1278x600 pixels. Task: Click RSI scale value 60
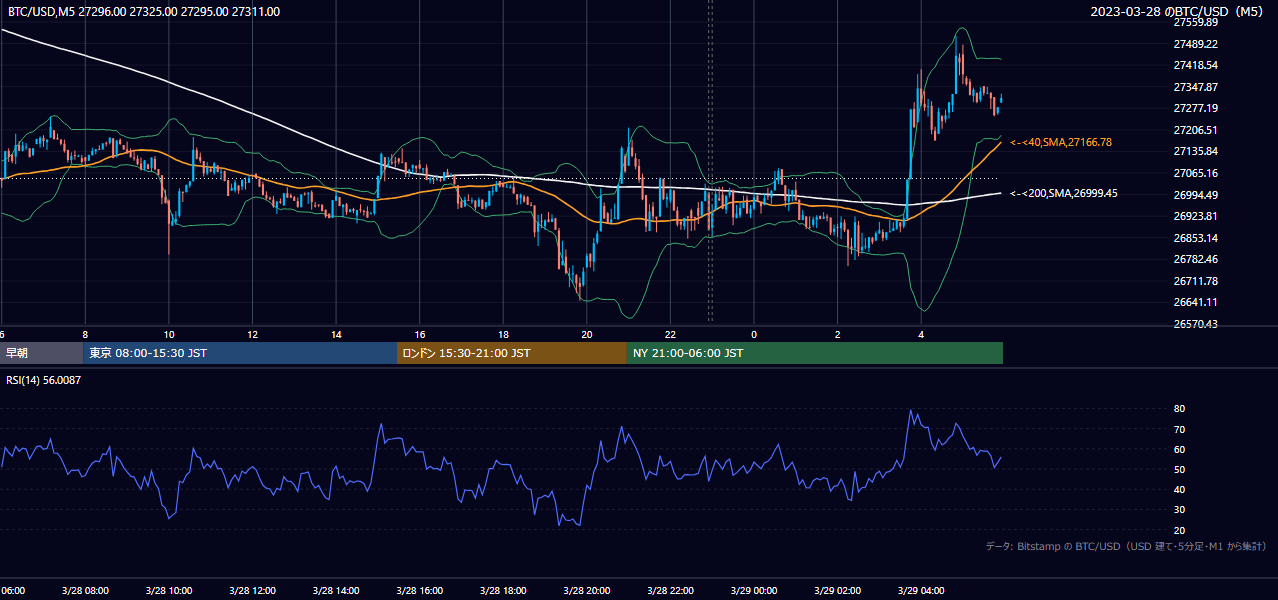1179,449
